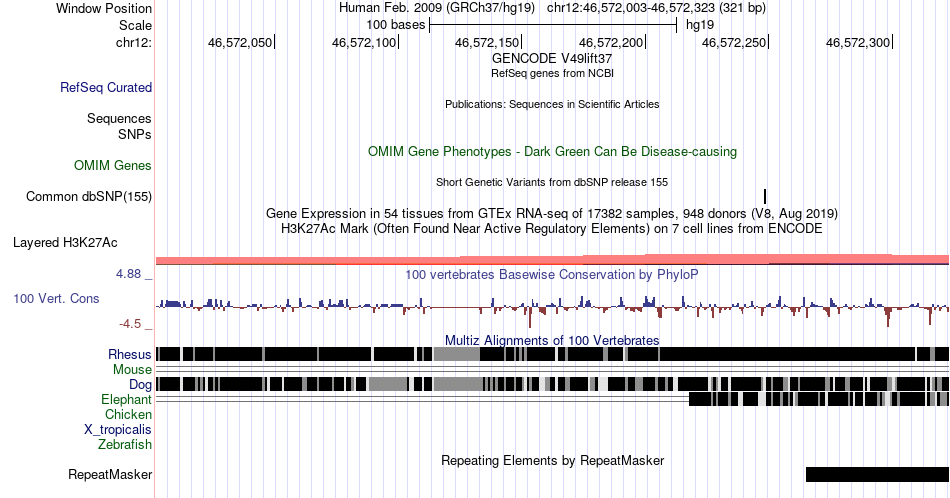
Task: Select the Mouse alignment row label
Action: pos(132,370)
